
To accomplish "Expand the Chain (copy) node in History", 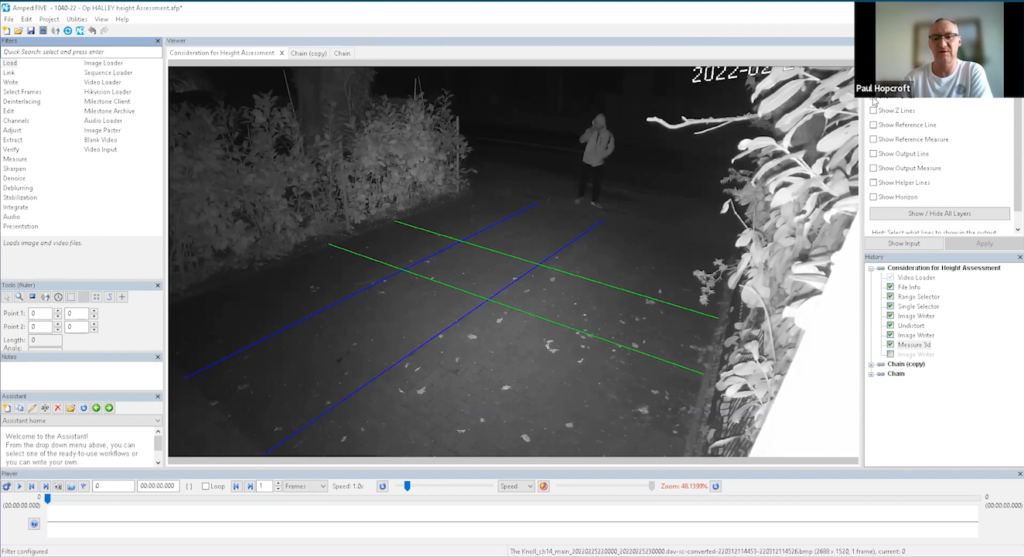I will click(x=871, y=364).
